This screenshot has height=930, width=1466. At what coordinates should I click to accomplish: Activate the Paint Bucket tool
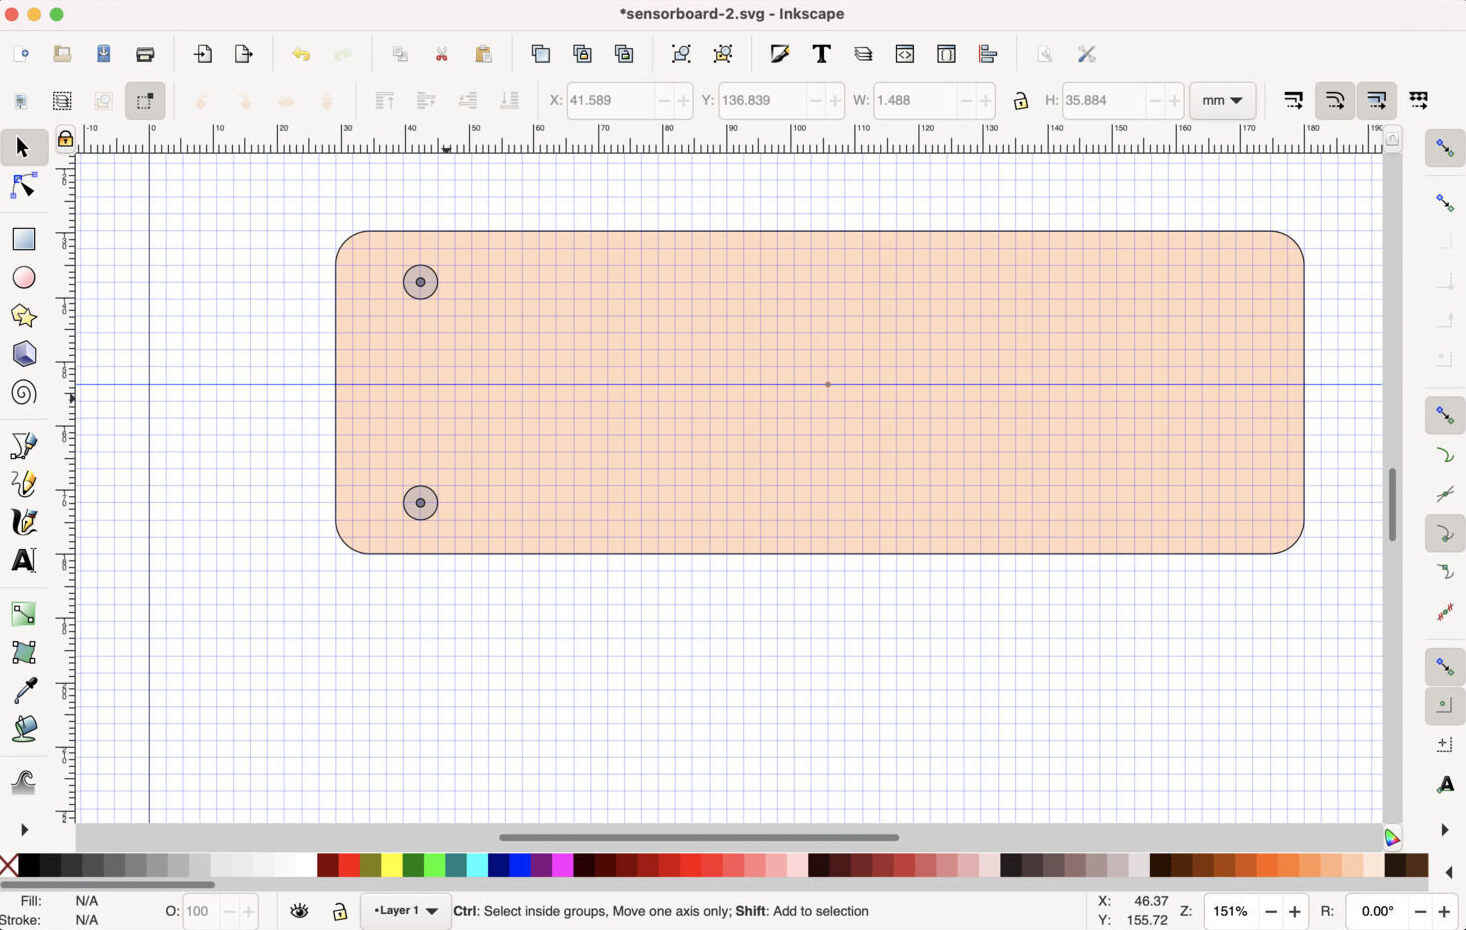pos(23,729)
